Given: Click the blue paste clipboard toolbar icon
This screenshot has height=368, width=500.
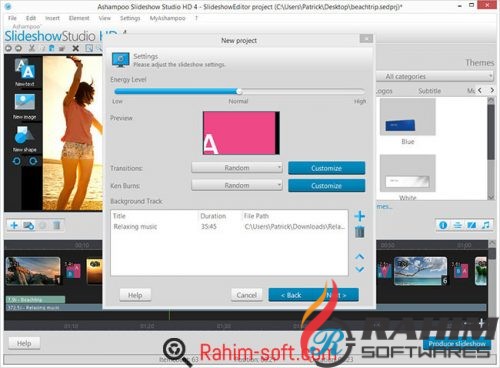Looking at the screenshot, I should tap(52, 48).
